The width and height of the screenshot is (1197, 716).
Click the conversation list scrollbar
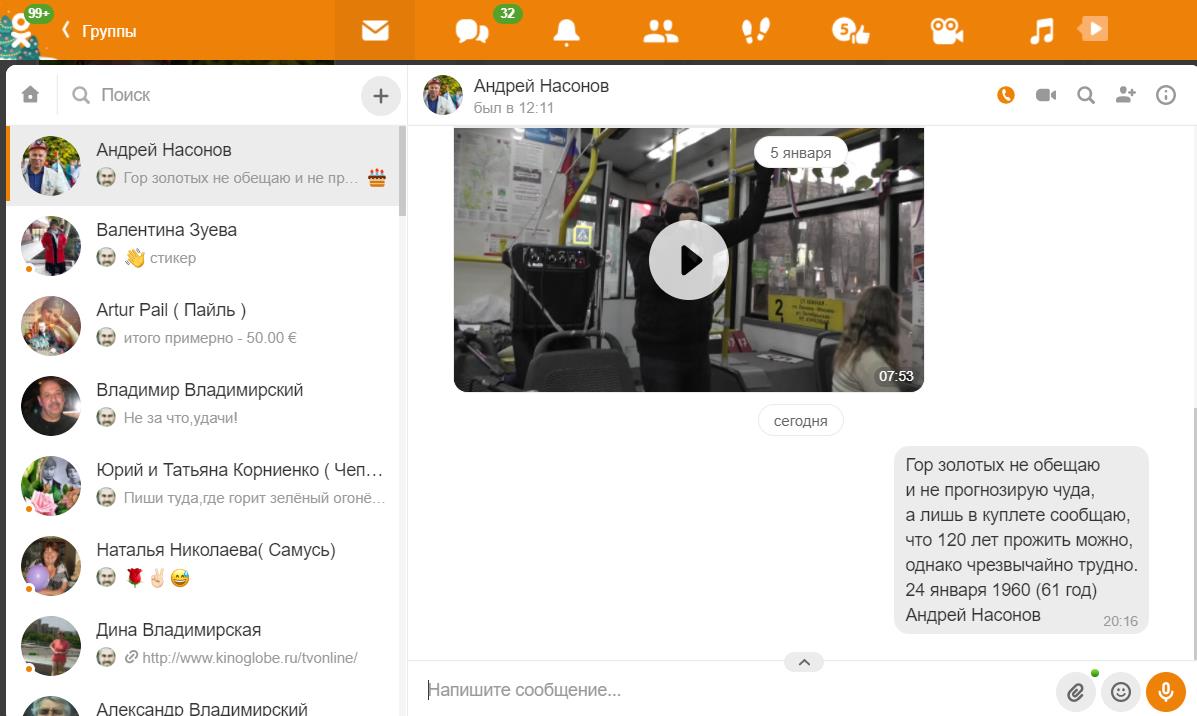click(x=402, y=172)
